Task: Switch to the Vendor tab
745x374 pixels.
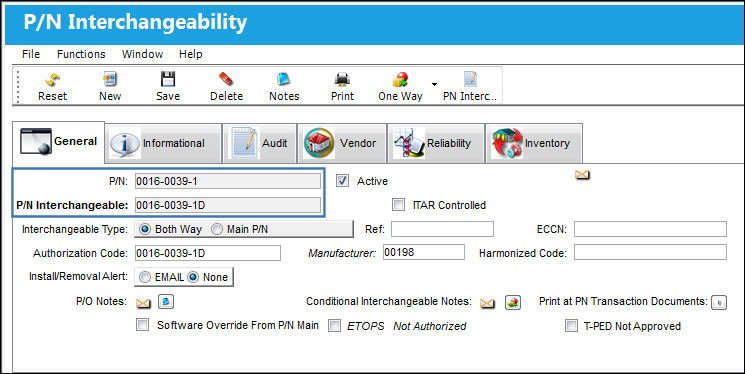Action: (x=342, y=143)
